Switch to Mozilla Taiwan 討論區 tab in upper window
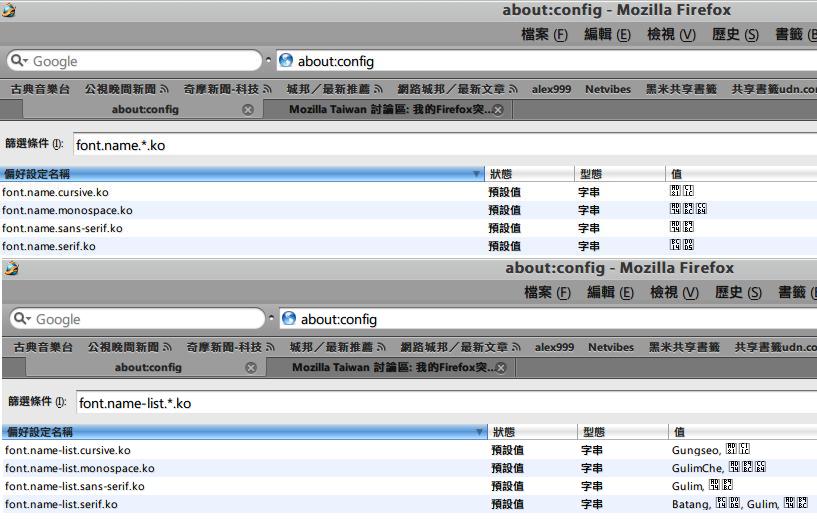Viewport: 817px width, 519px height. (388, 109)
